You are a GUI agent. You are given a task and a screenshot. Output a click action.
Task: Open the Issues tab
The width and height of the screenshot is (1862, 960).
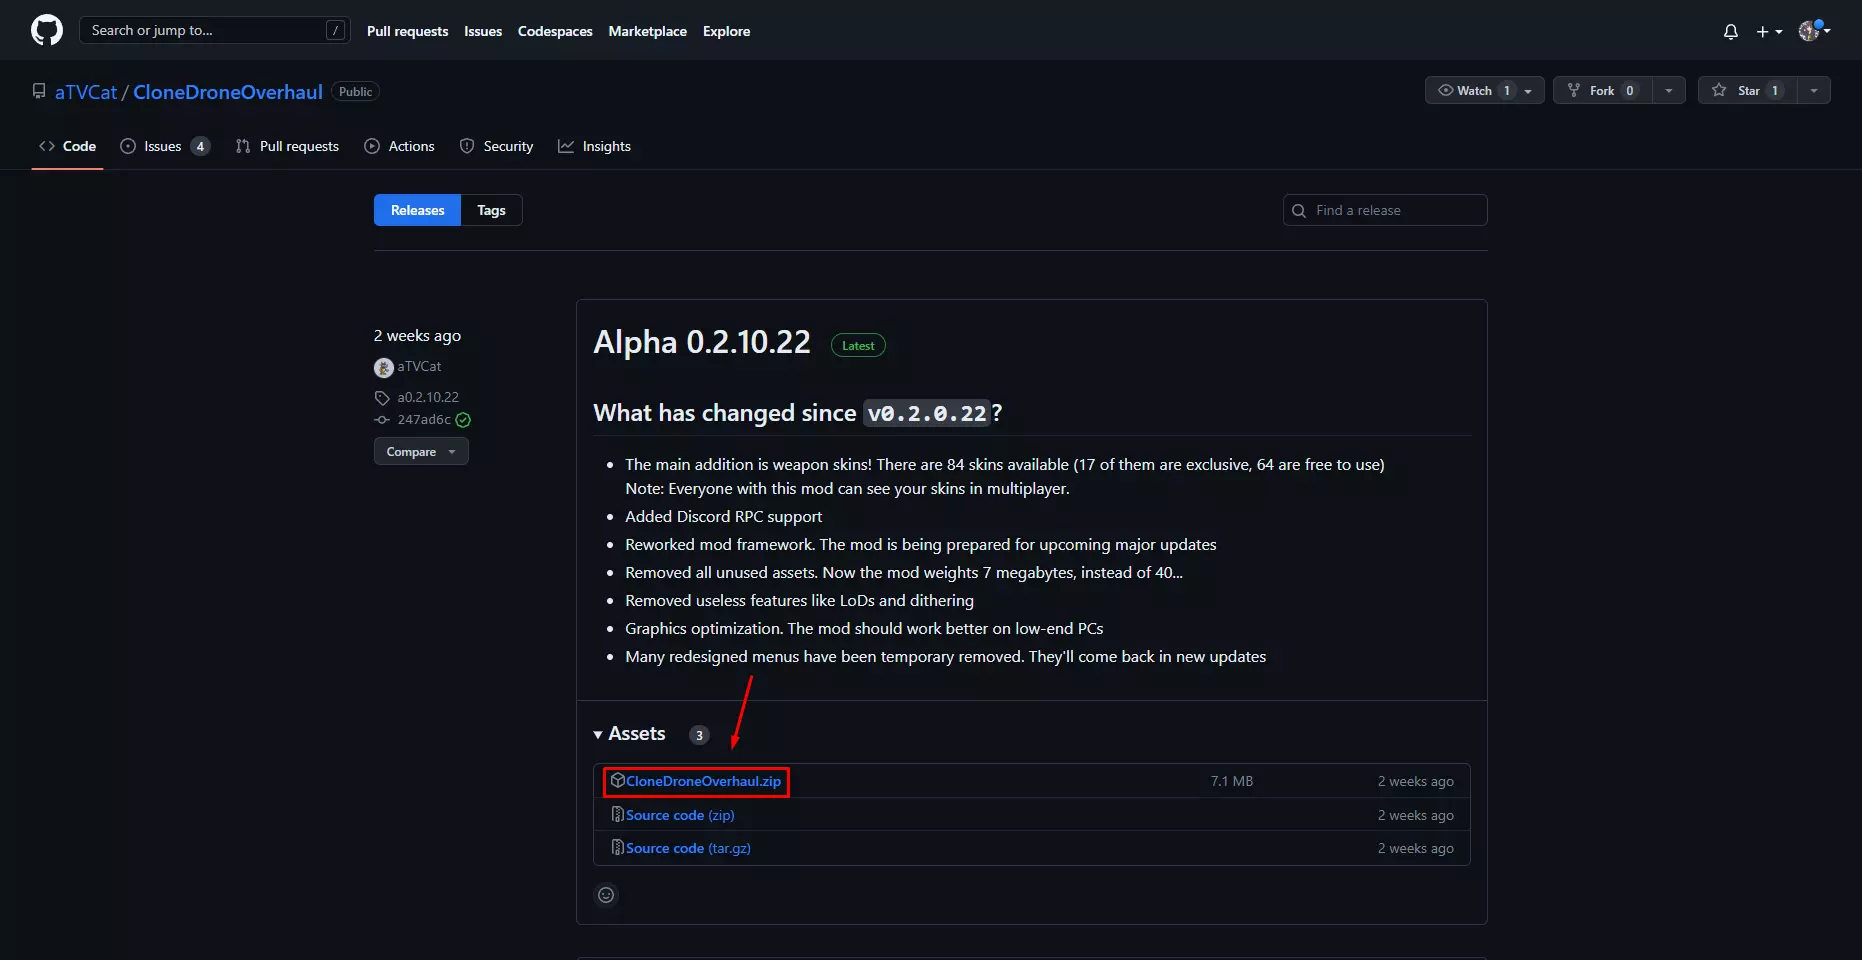coord(163,146)
